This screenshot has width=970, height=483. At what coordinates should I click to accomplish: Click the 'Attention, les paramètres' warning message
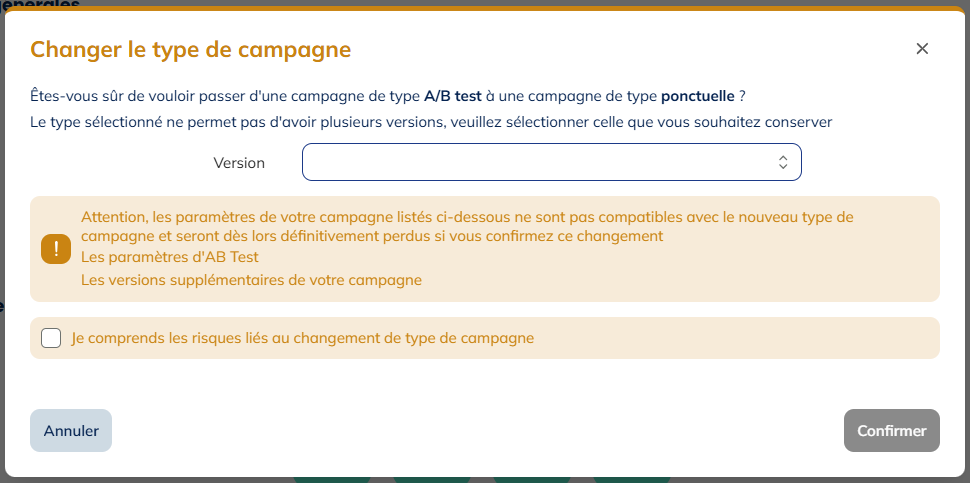pos(467,226)
